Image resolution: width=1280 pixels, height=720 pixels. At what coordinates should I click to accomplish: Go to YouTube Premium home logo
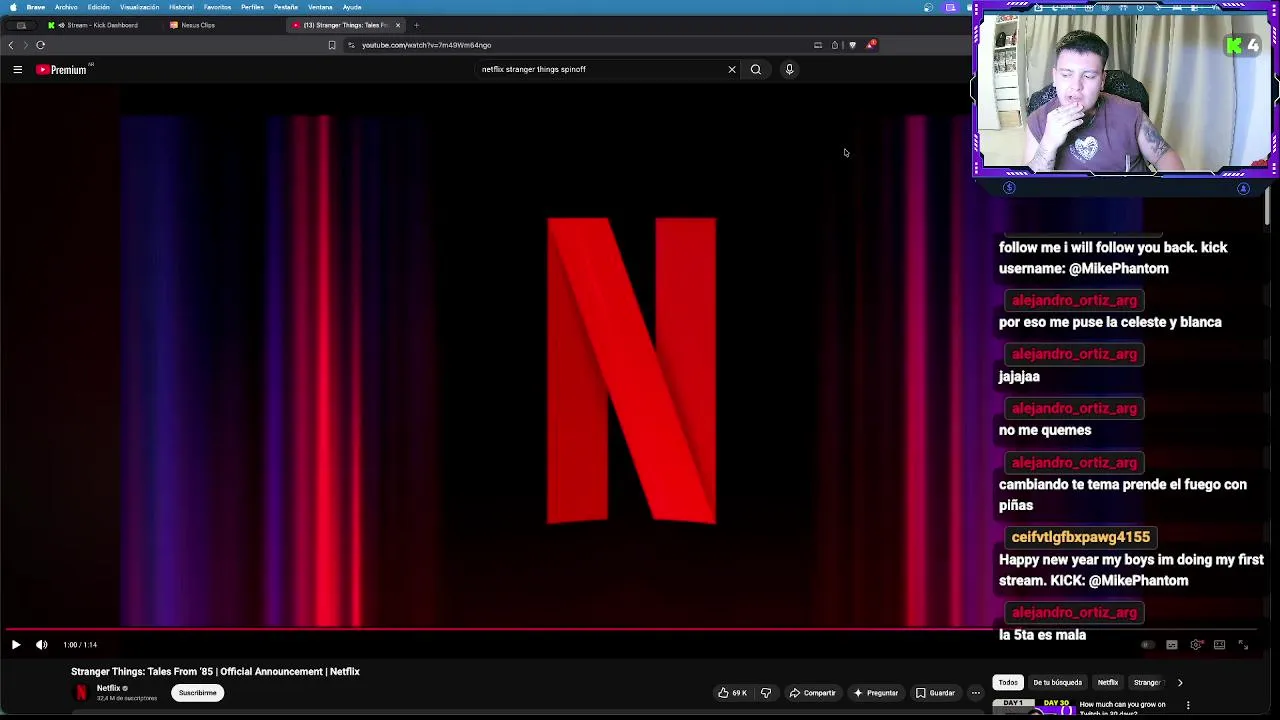click(x=64, y=69)
